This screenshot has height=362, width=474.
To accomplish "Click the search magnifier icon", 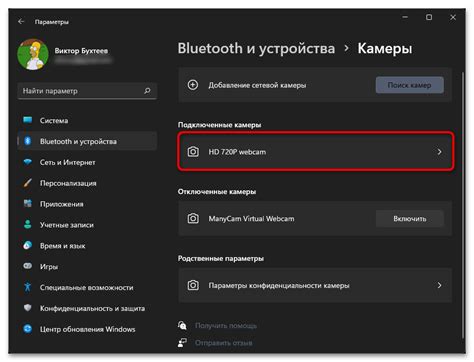I will [147, 91].
